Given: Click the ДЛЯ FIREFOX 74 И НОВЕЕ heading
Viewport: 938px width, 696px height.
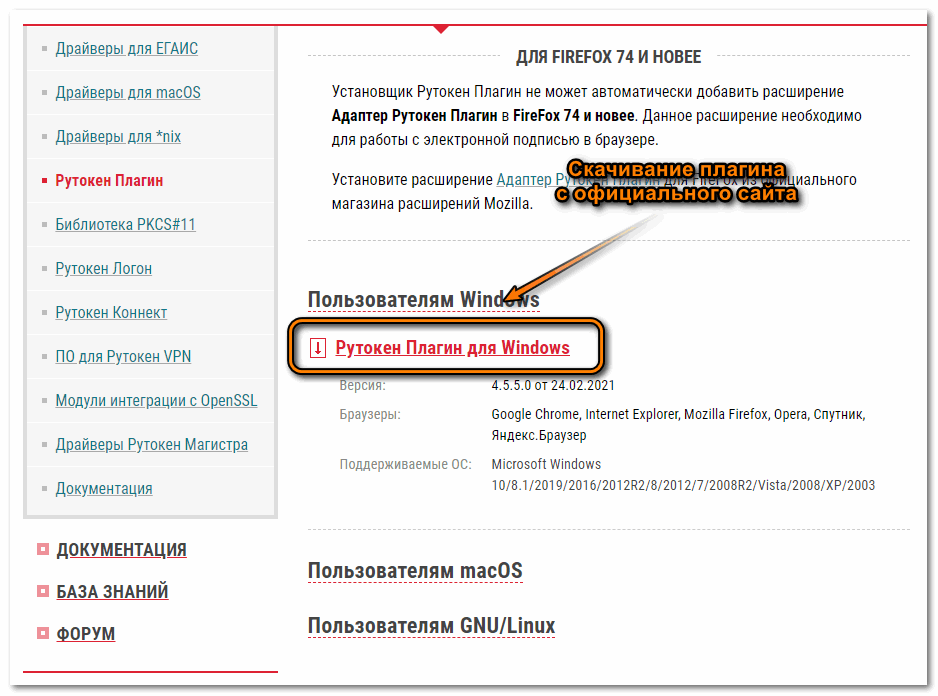Looking at the screenshot, I should (608, 57).
